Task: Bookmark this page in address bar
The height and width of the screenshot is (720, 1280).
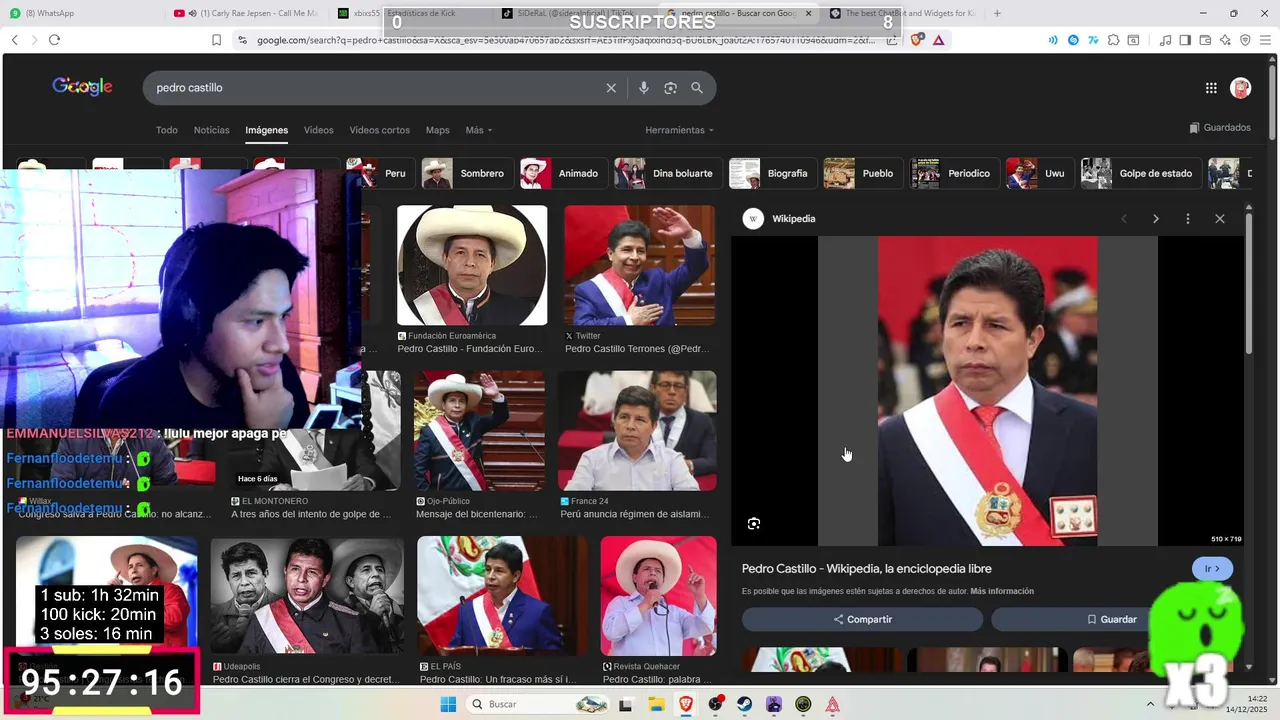Action: point(216,40)
